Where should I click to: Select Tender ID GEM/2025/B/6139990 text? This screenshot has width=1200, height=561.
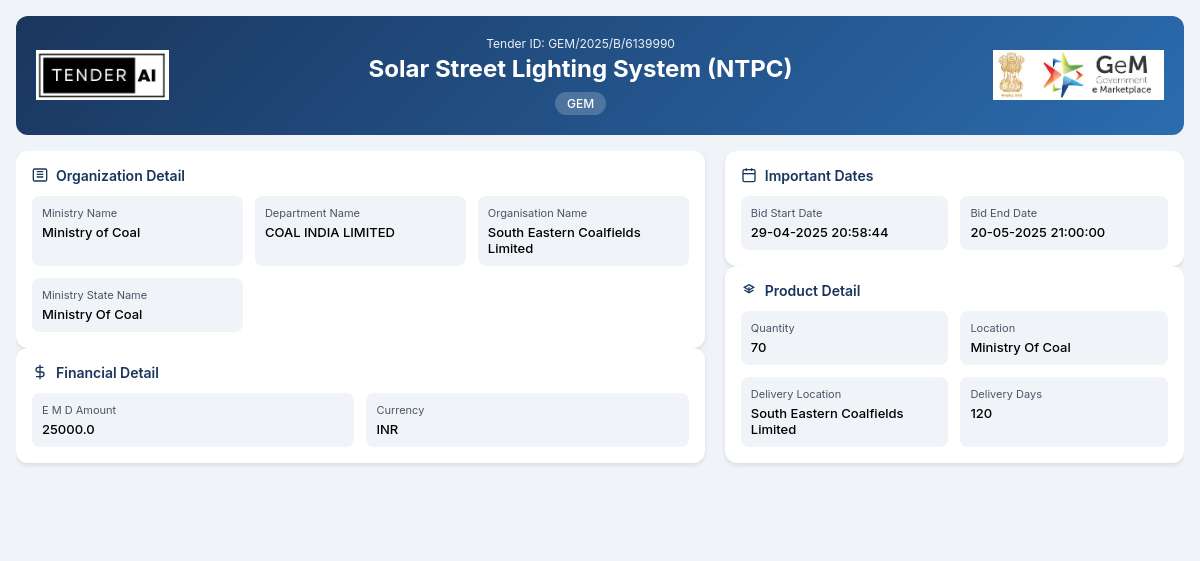tap(580, 44)
